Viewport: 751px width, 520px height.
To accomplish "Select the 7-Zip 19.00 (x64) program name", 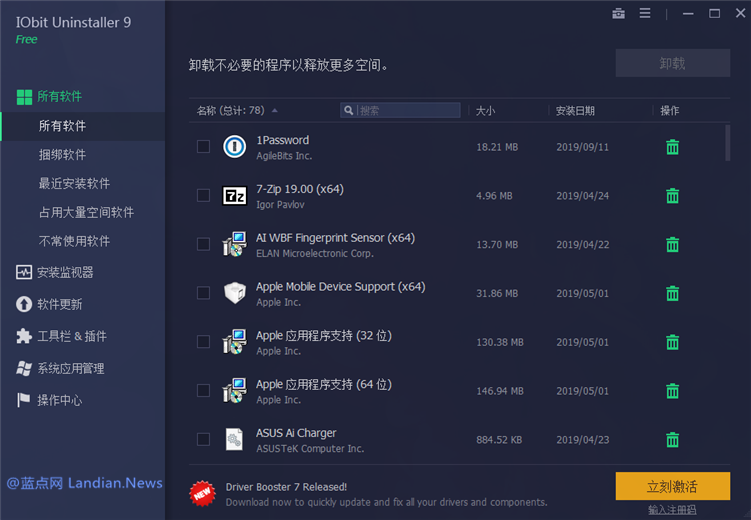I will click(x=300, y=189).
